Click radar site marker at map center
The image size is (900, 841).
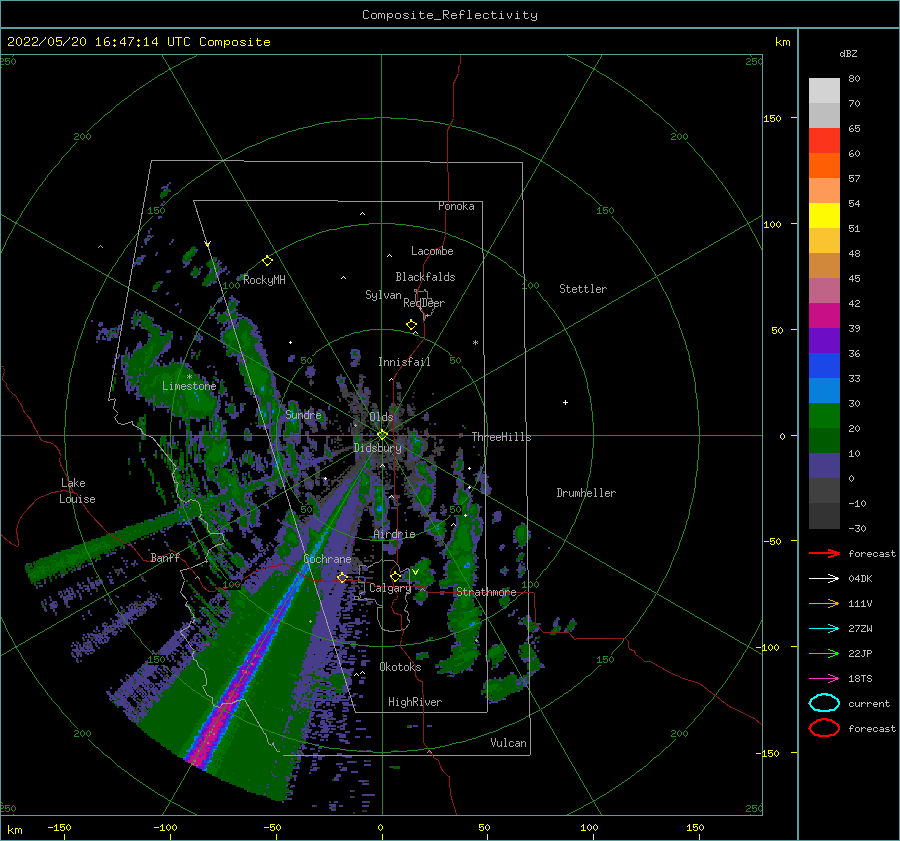tap(382, 435)
